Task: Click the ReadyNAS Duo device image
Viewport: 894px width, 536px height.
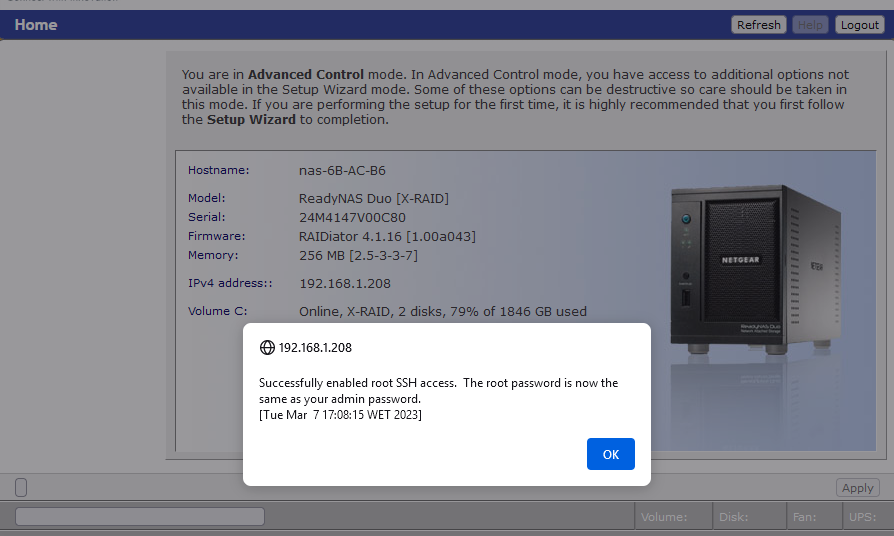Action: tap(755, 268)
